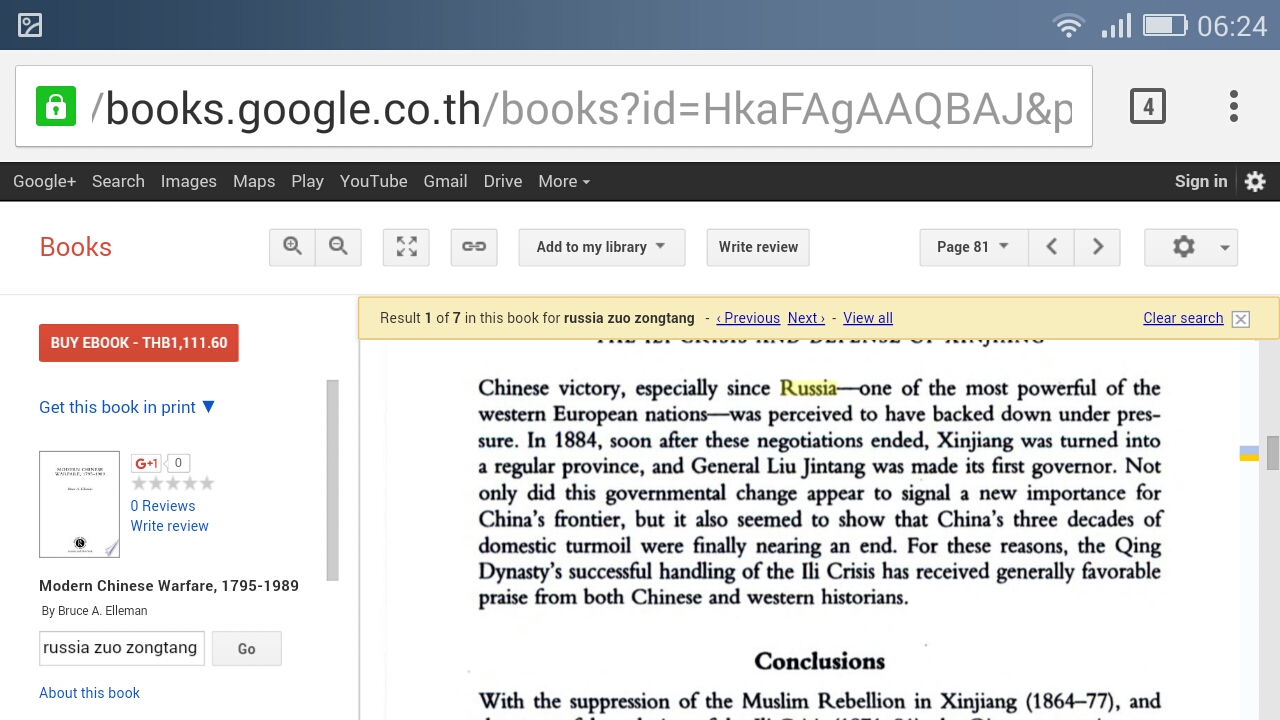Screen dimensions: 1280x720
Task: Open 0 Reviews link
Action: point(163,506)
